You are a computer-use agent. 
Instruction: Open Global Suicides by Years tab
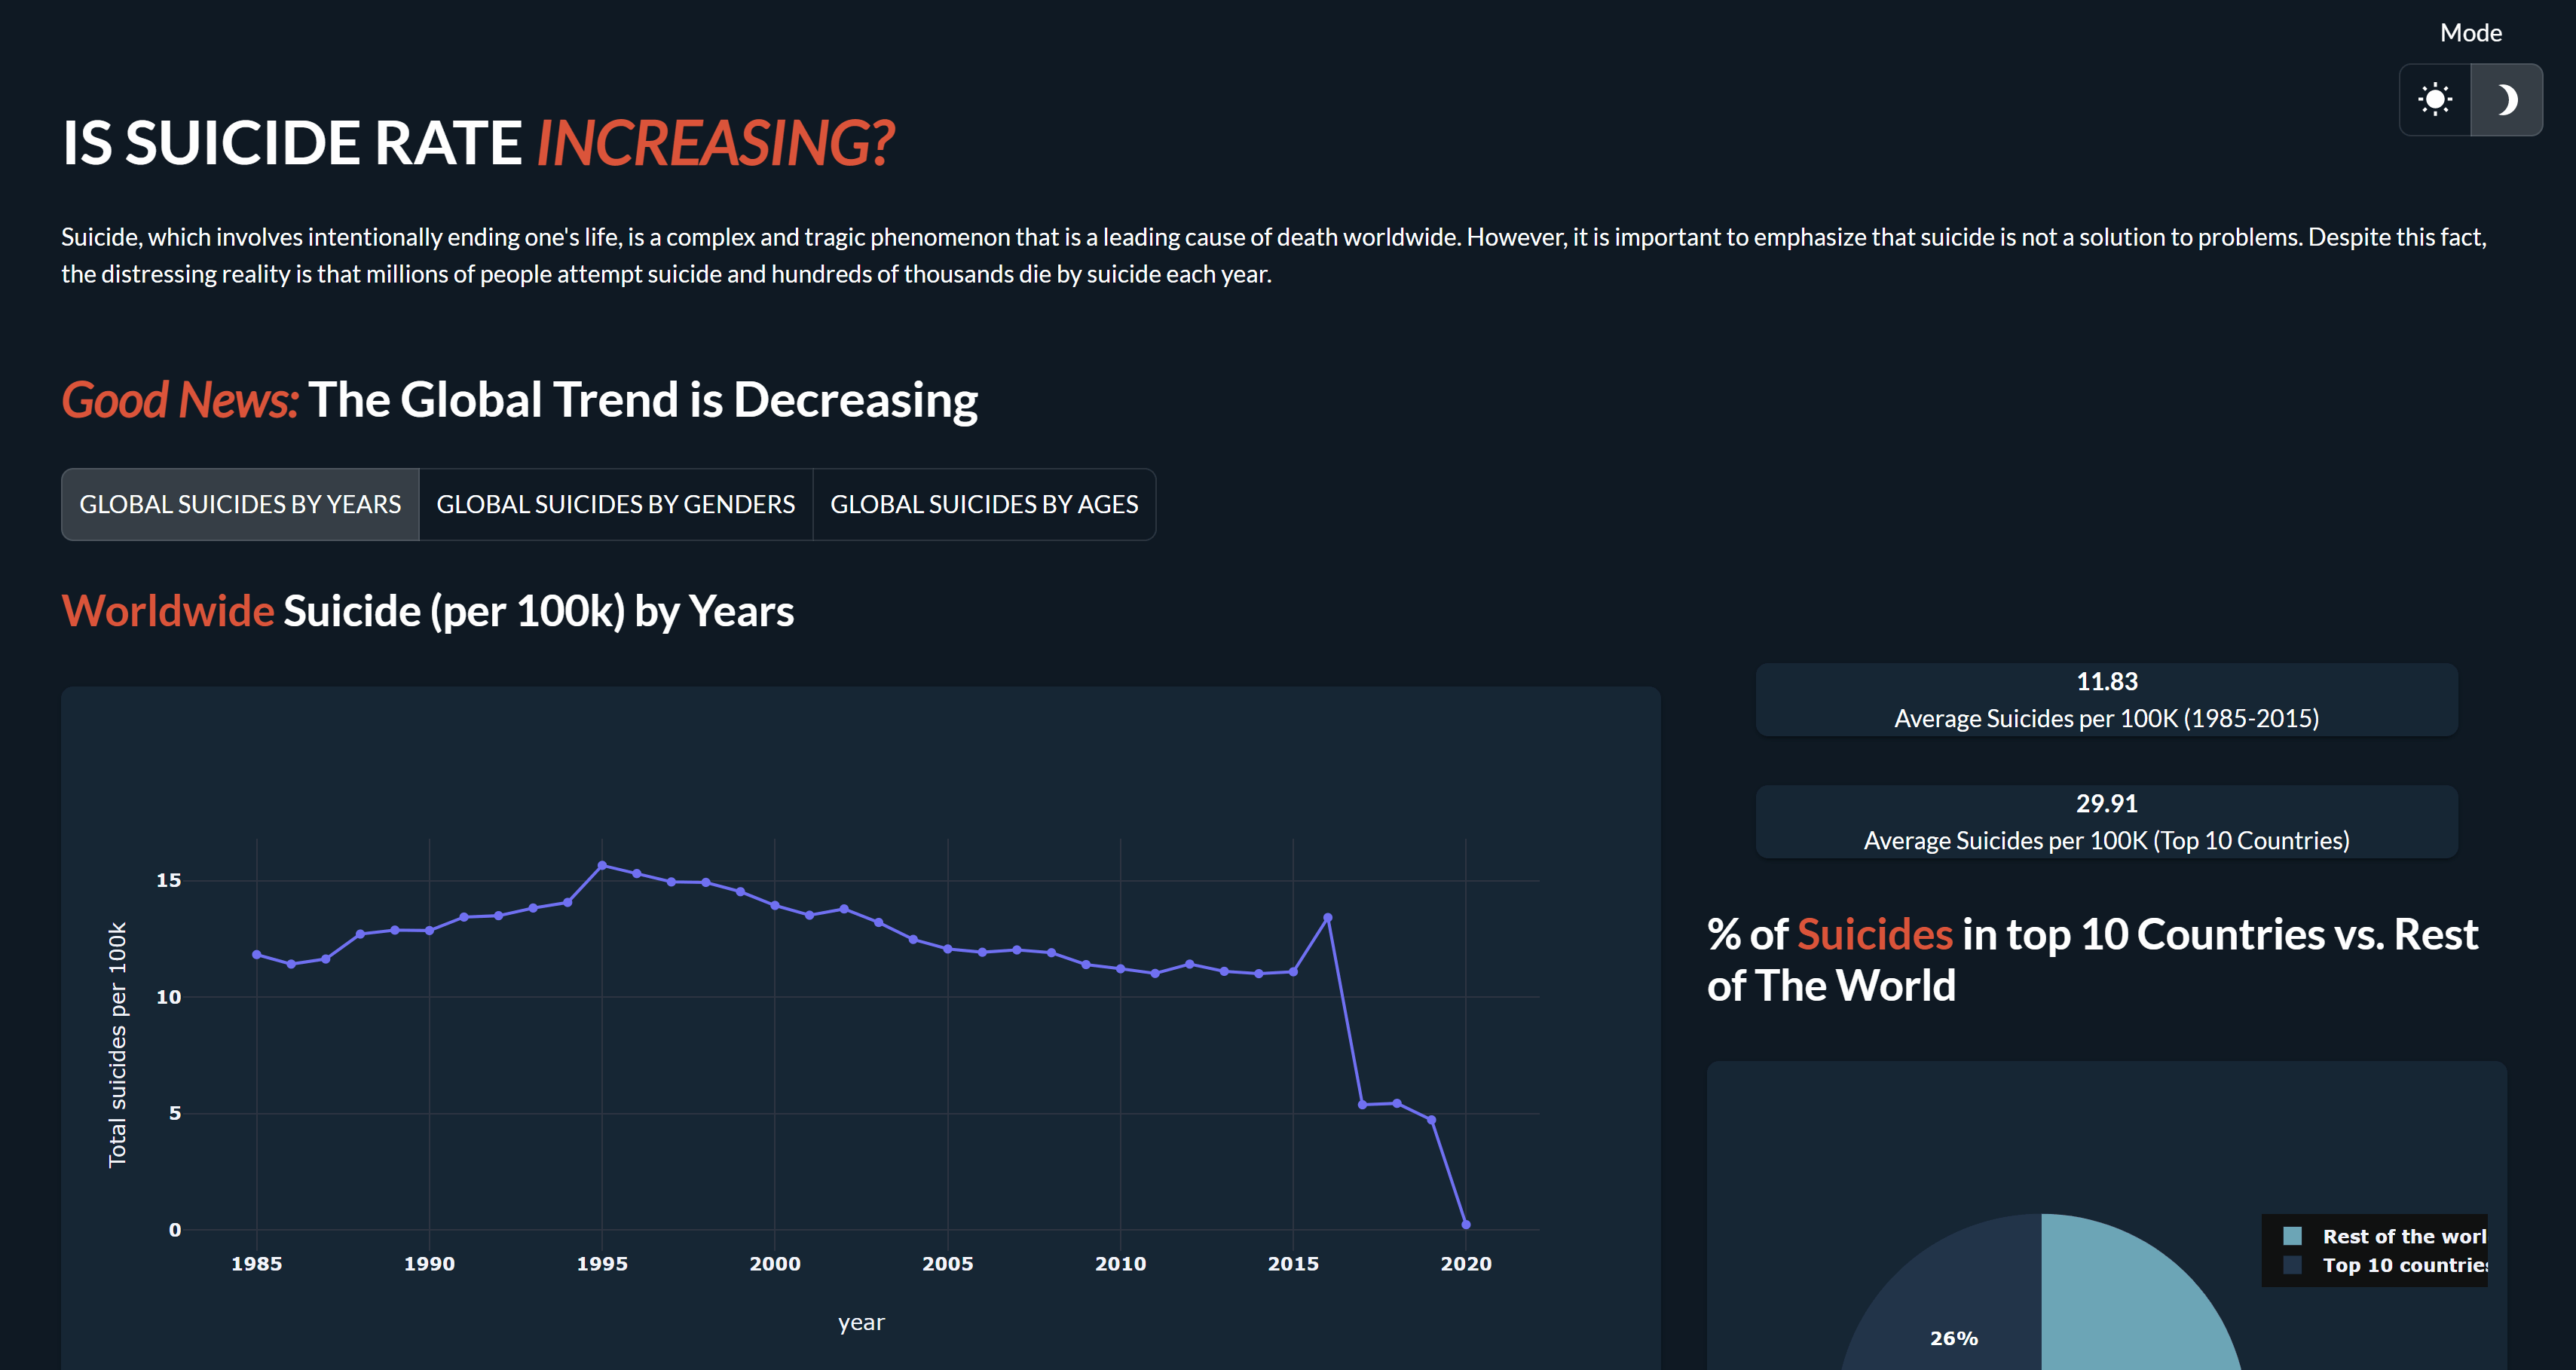pyautogui.click(x=240, y=504)
